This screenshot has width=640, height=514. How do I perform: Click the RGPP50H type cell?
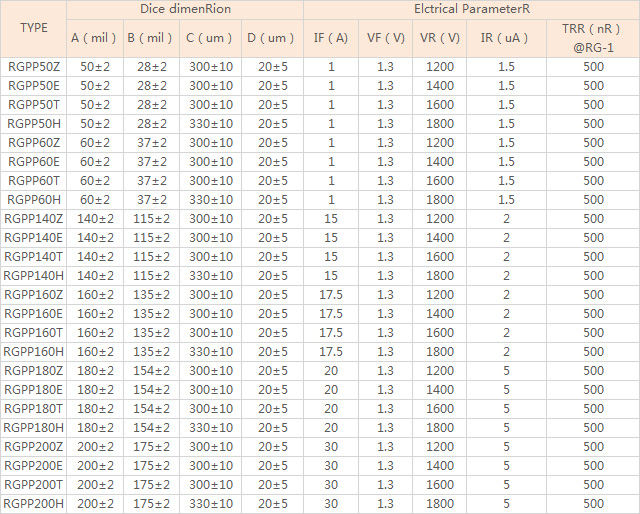click(34, 124)
